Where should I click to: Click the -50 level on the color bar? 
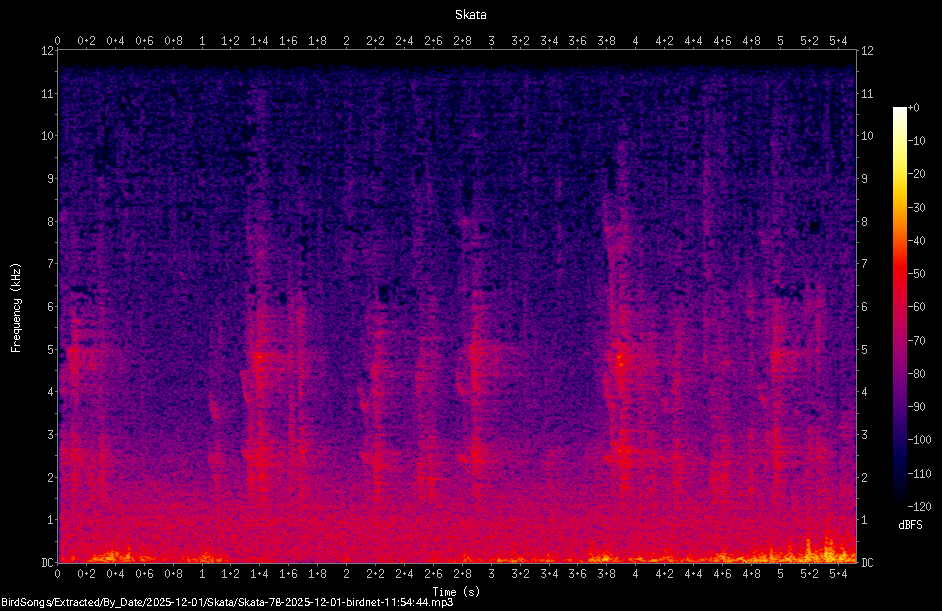(x=916, y=273)
